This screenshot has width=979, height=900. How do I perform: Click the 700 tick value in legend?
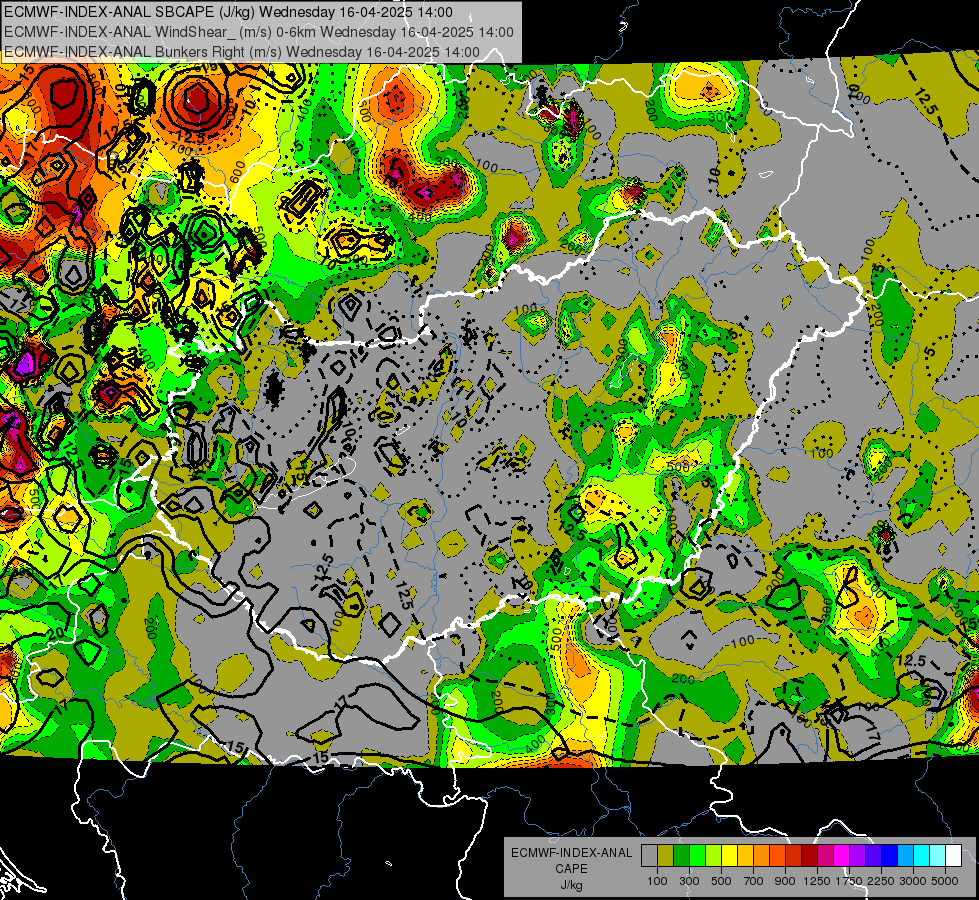point(754,881)
